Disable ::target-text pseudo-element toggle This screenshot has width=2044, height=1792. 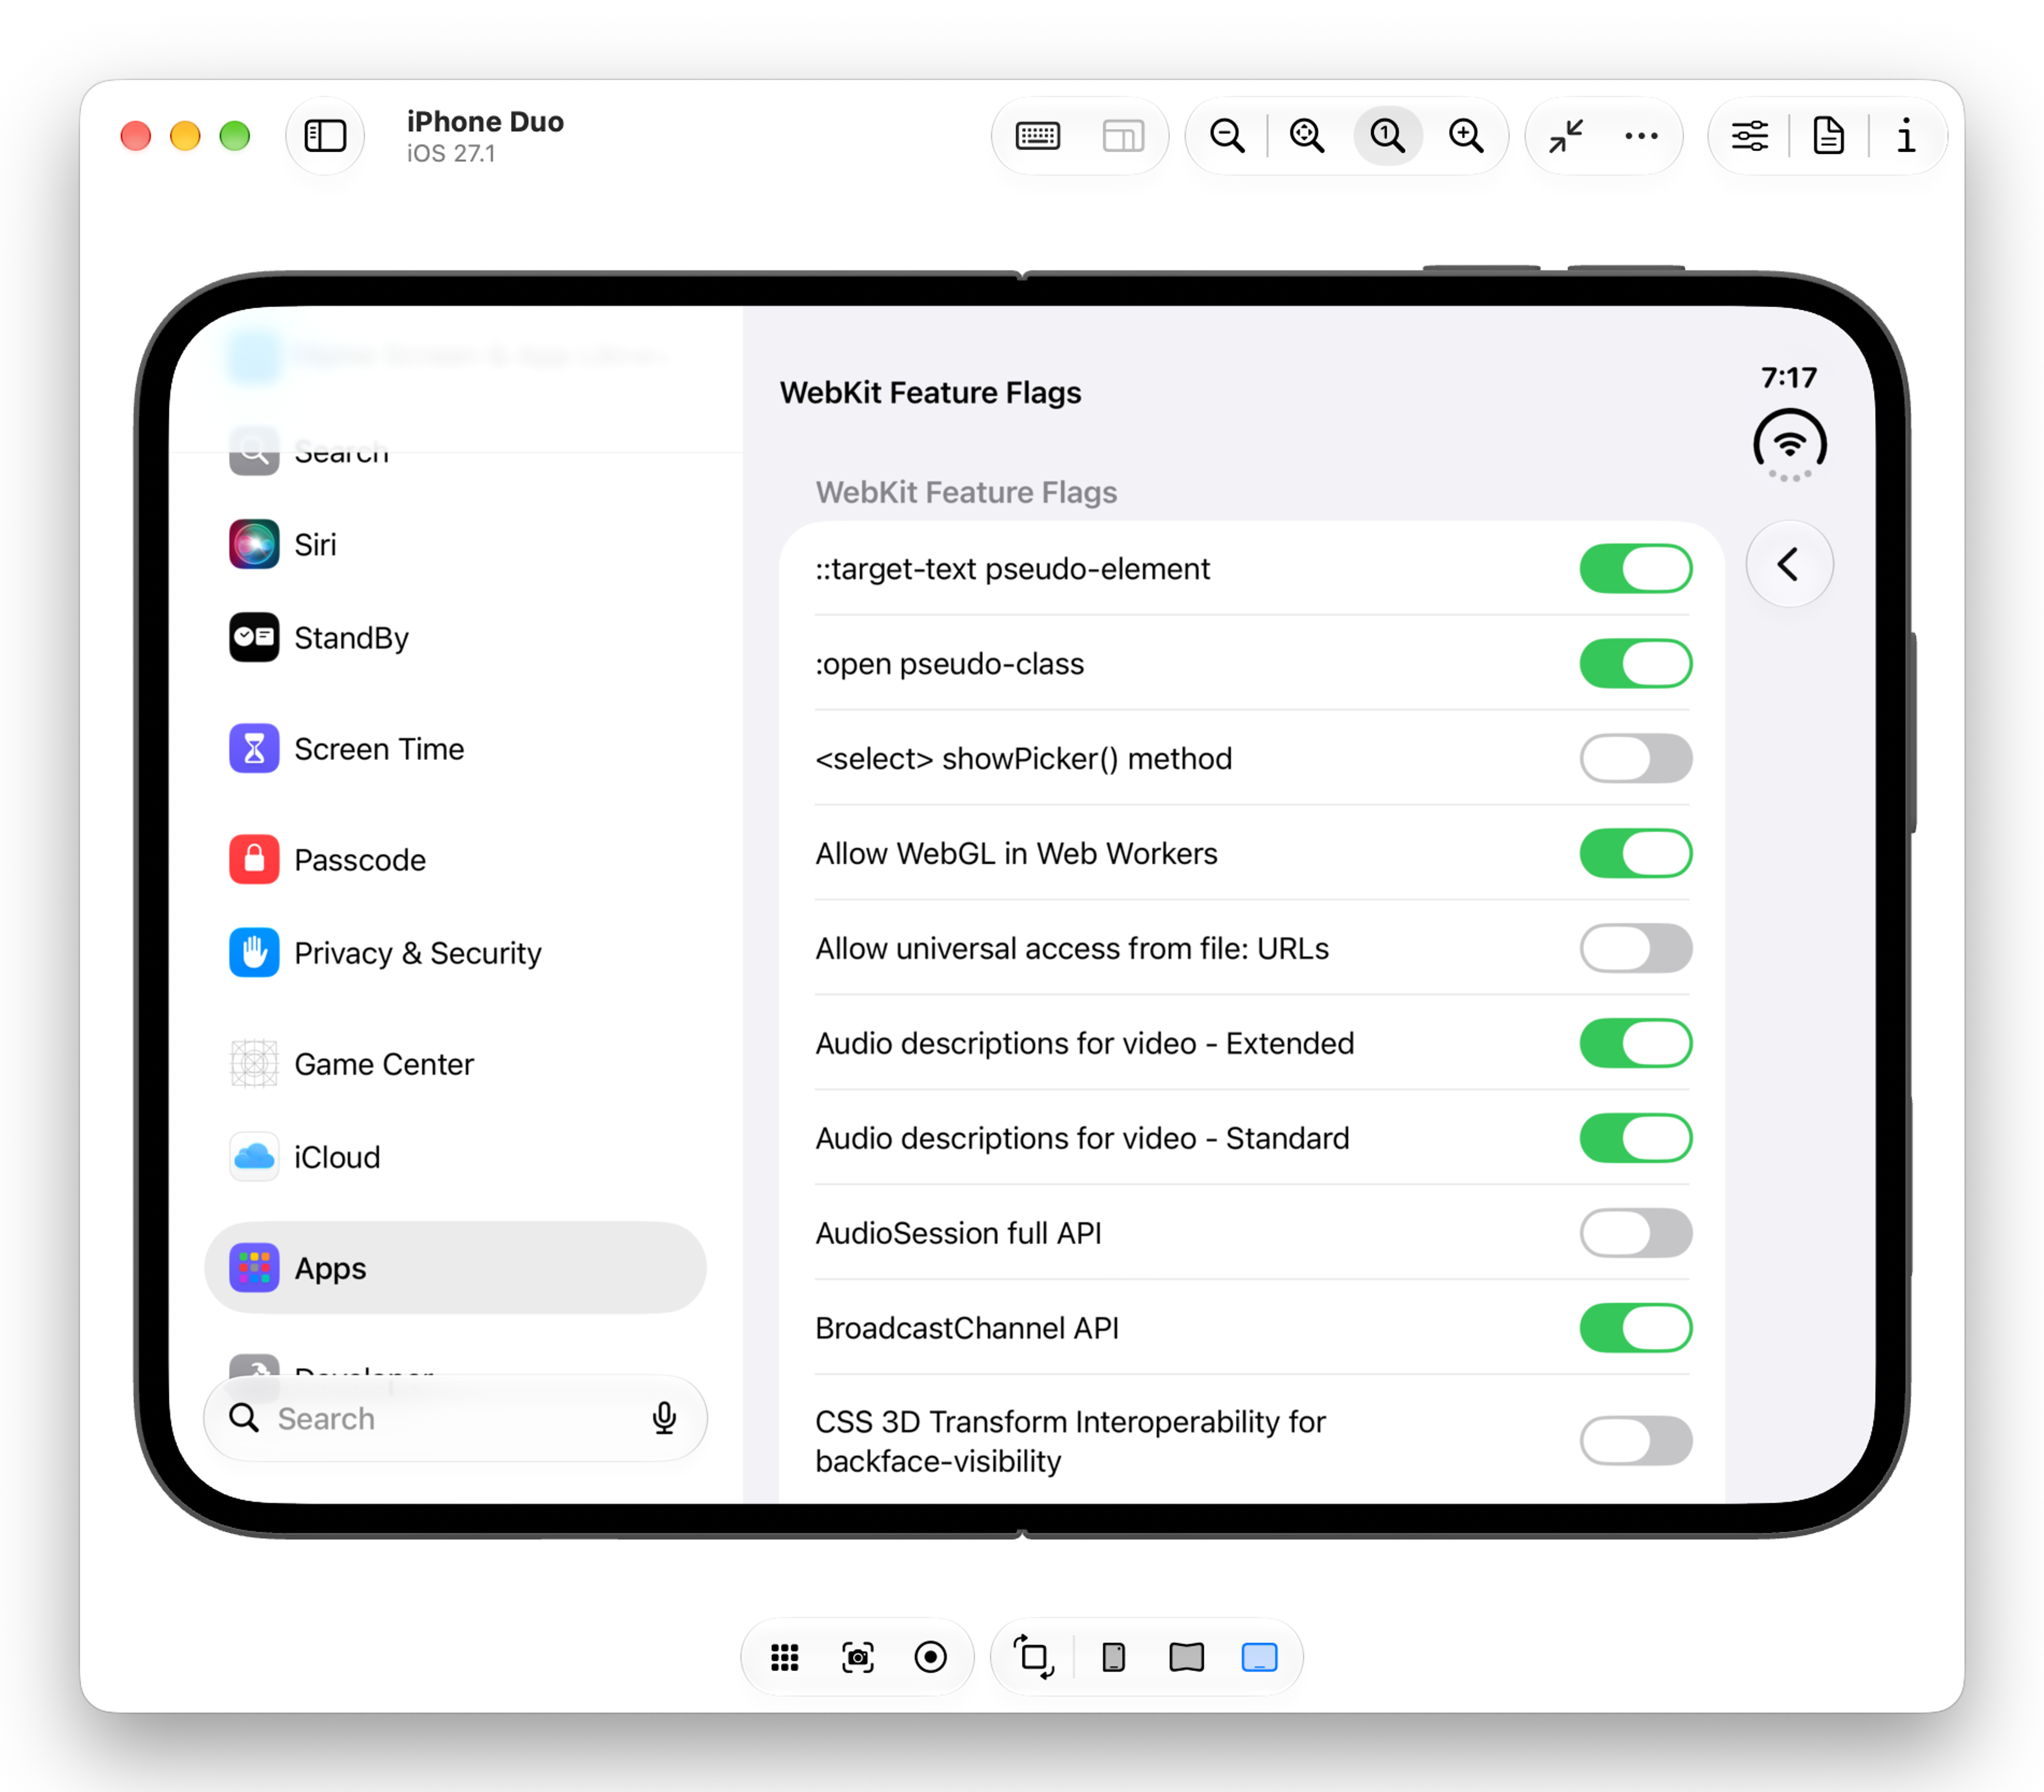pos(1635,568)
